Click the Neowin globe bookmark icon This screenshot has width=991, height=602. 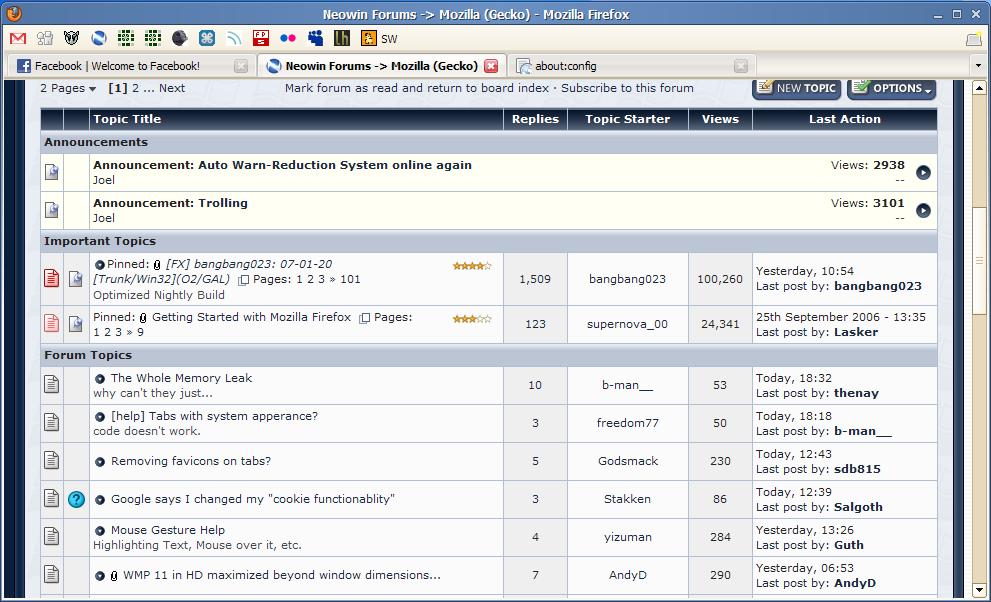pyautogui.click(x=98, y=38)
